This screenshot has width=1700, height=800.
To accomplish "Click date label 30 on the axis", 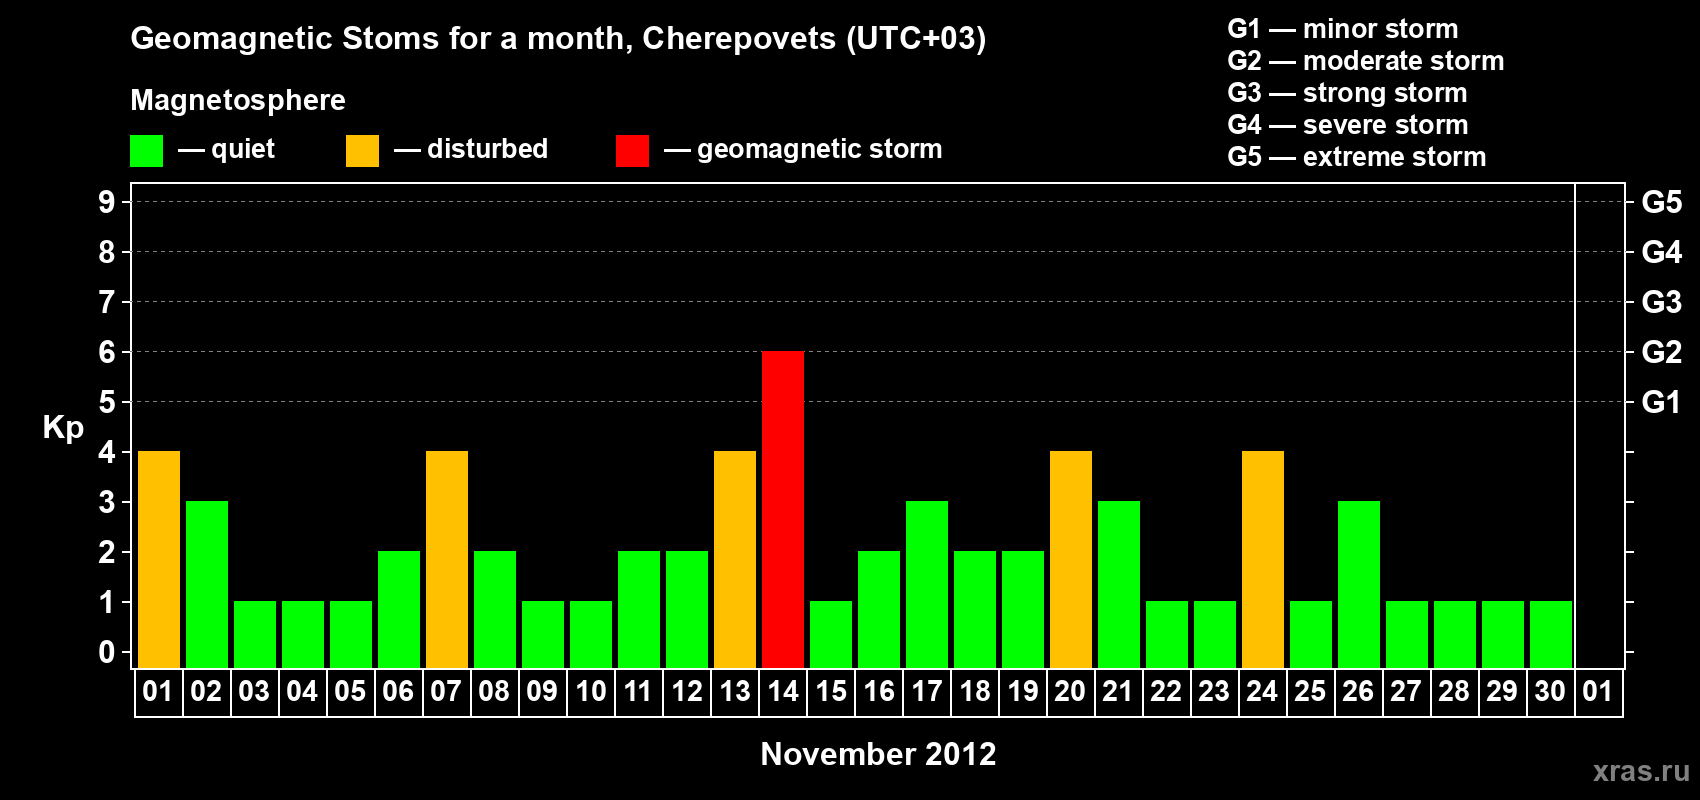I will (x=1550, y=692).
